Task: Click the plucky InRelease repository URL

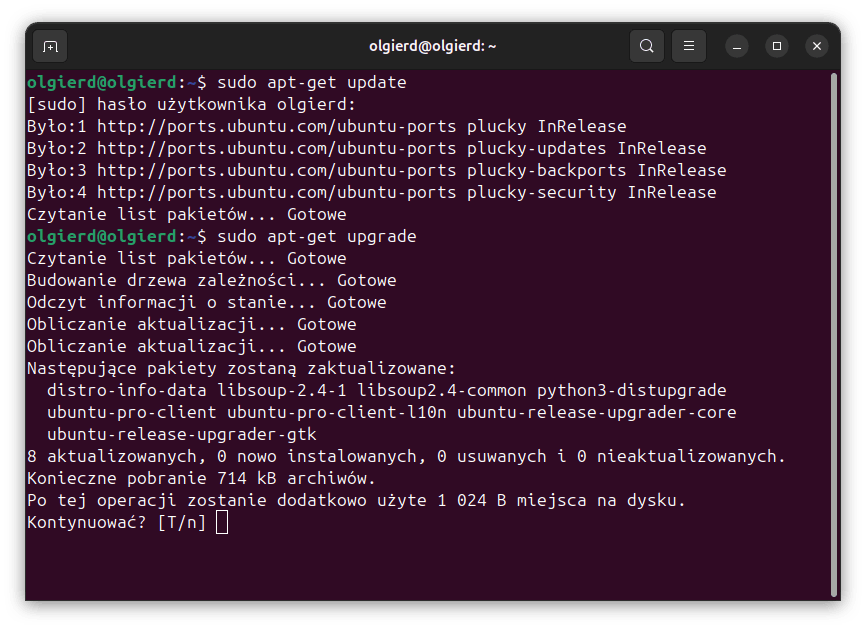Action: [x=276, y=126]
